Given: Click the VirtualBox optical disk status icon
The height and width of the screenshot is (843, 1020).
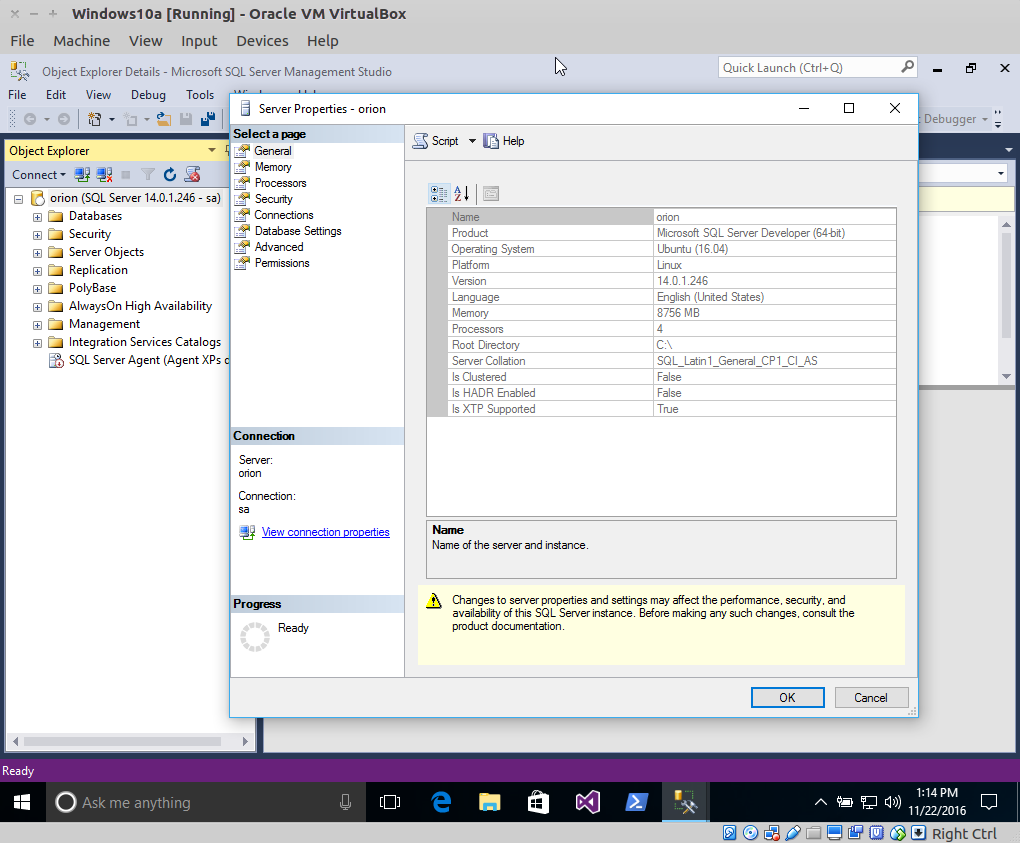Looking at the screenshot, I should point(751,833).
